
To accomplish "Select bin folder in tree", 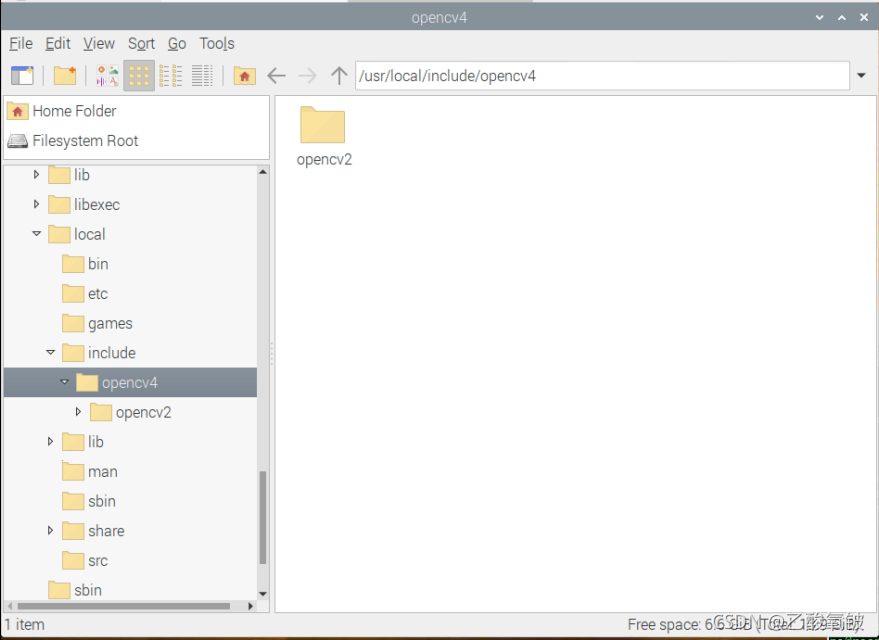I will coord(130,264).
